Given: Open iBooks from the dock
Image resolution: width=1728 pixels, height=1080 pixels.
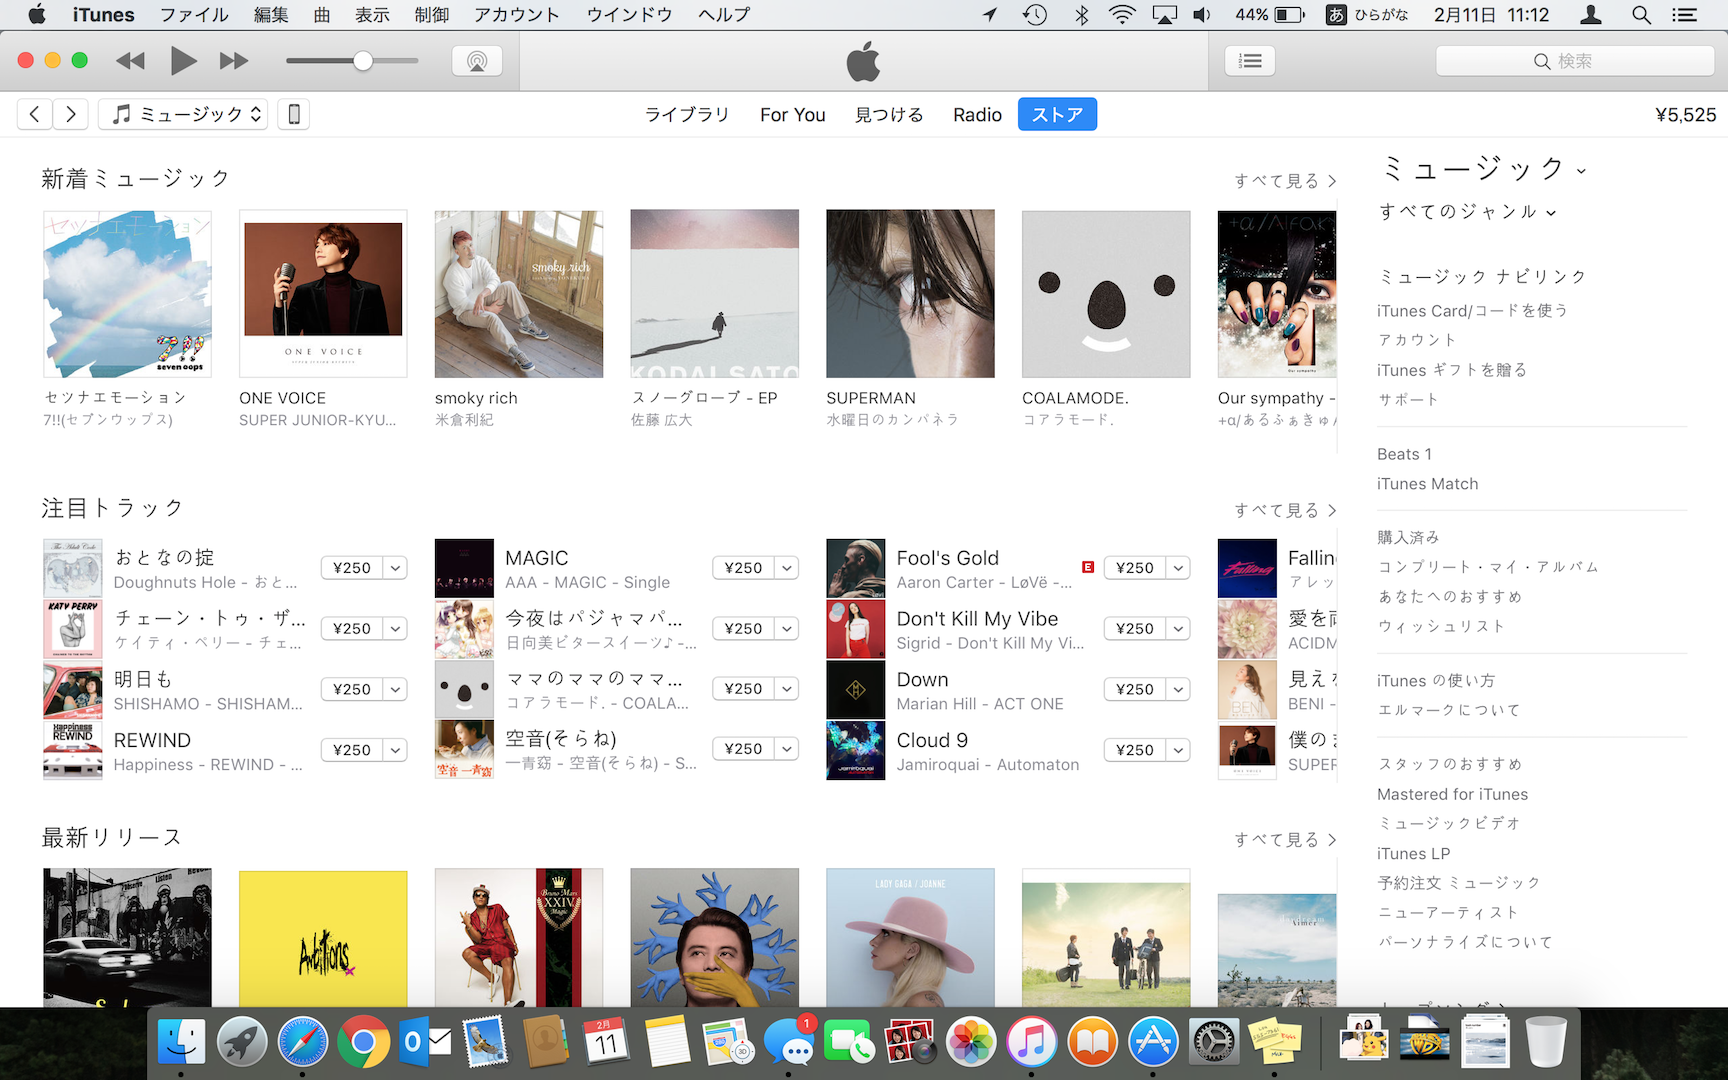Looking at the screenshot, I should point(1092,1042).
